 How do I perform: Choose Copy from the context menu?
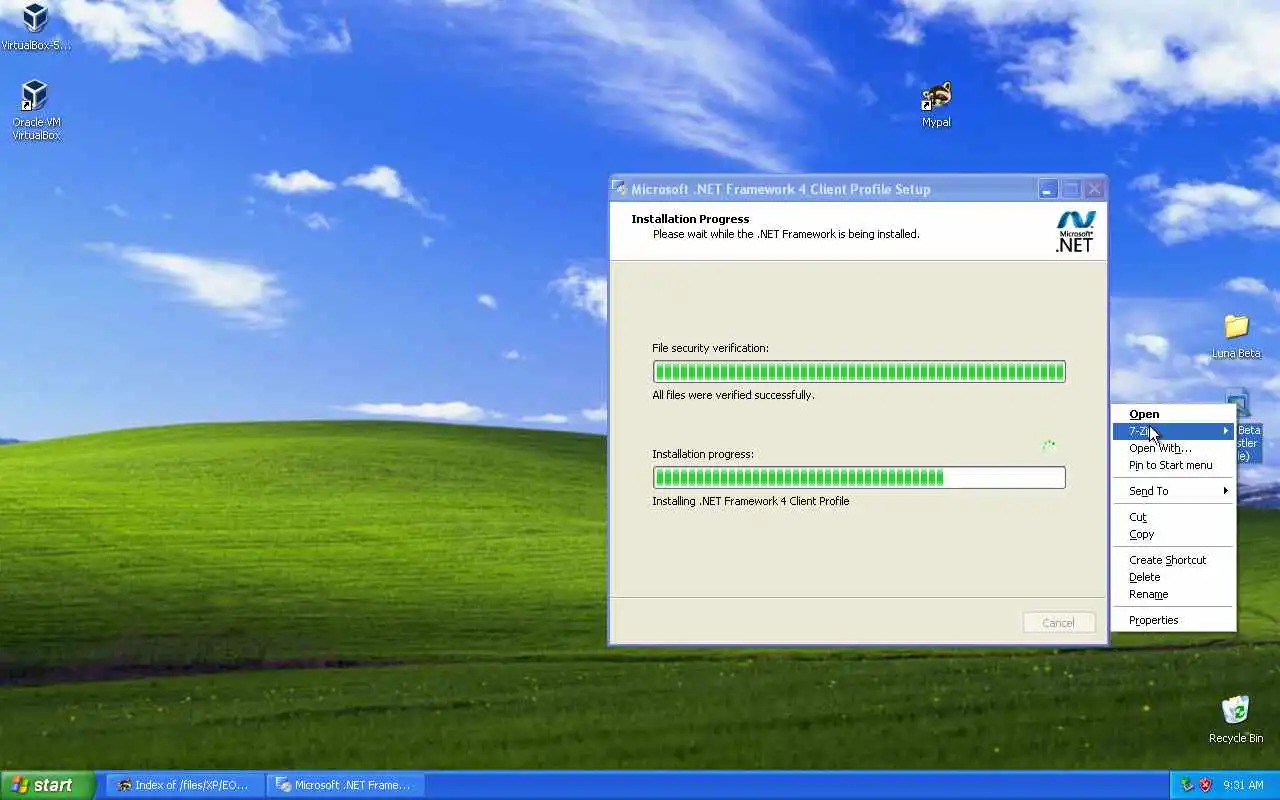[1174, 534]
